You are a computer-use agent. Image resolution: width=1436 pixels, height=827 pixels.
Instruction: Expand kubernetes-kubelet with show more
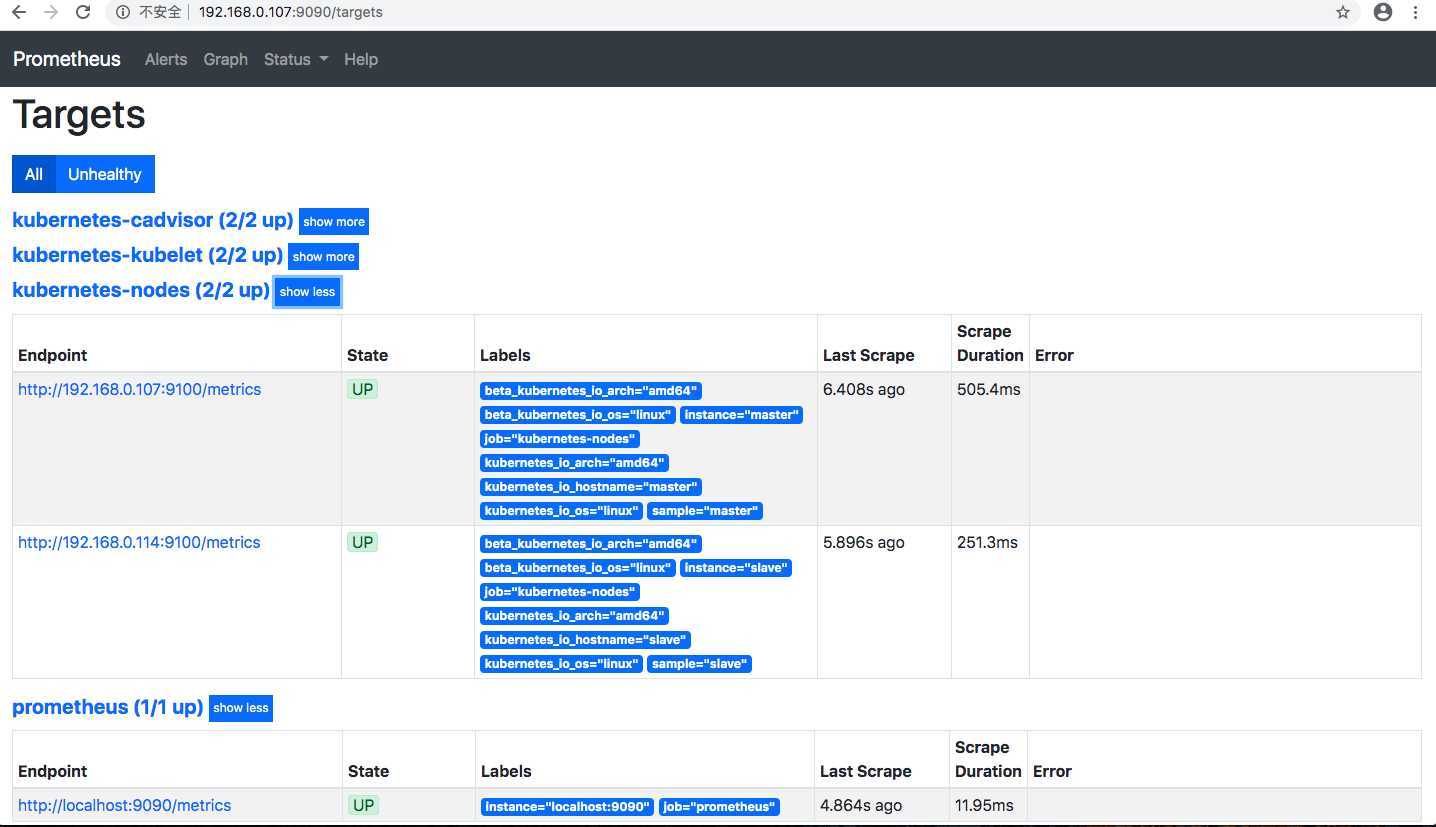[323, 257]
